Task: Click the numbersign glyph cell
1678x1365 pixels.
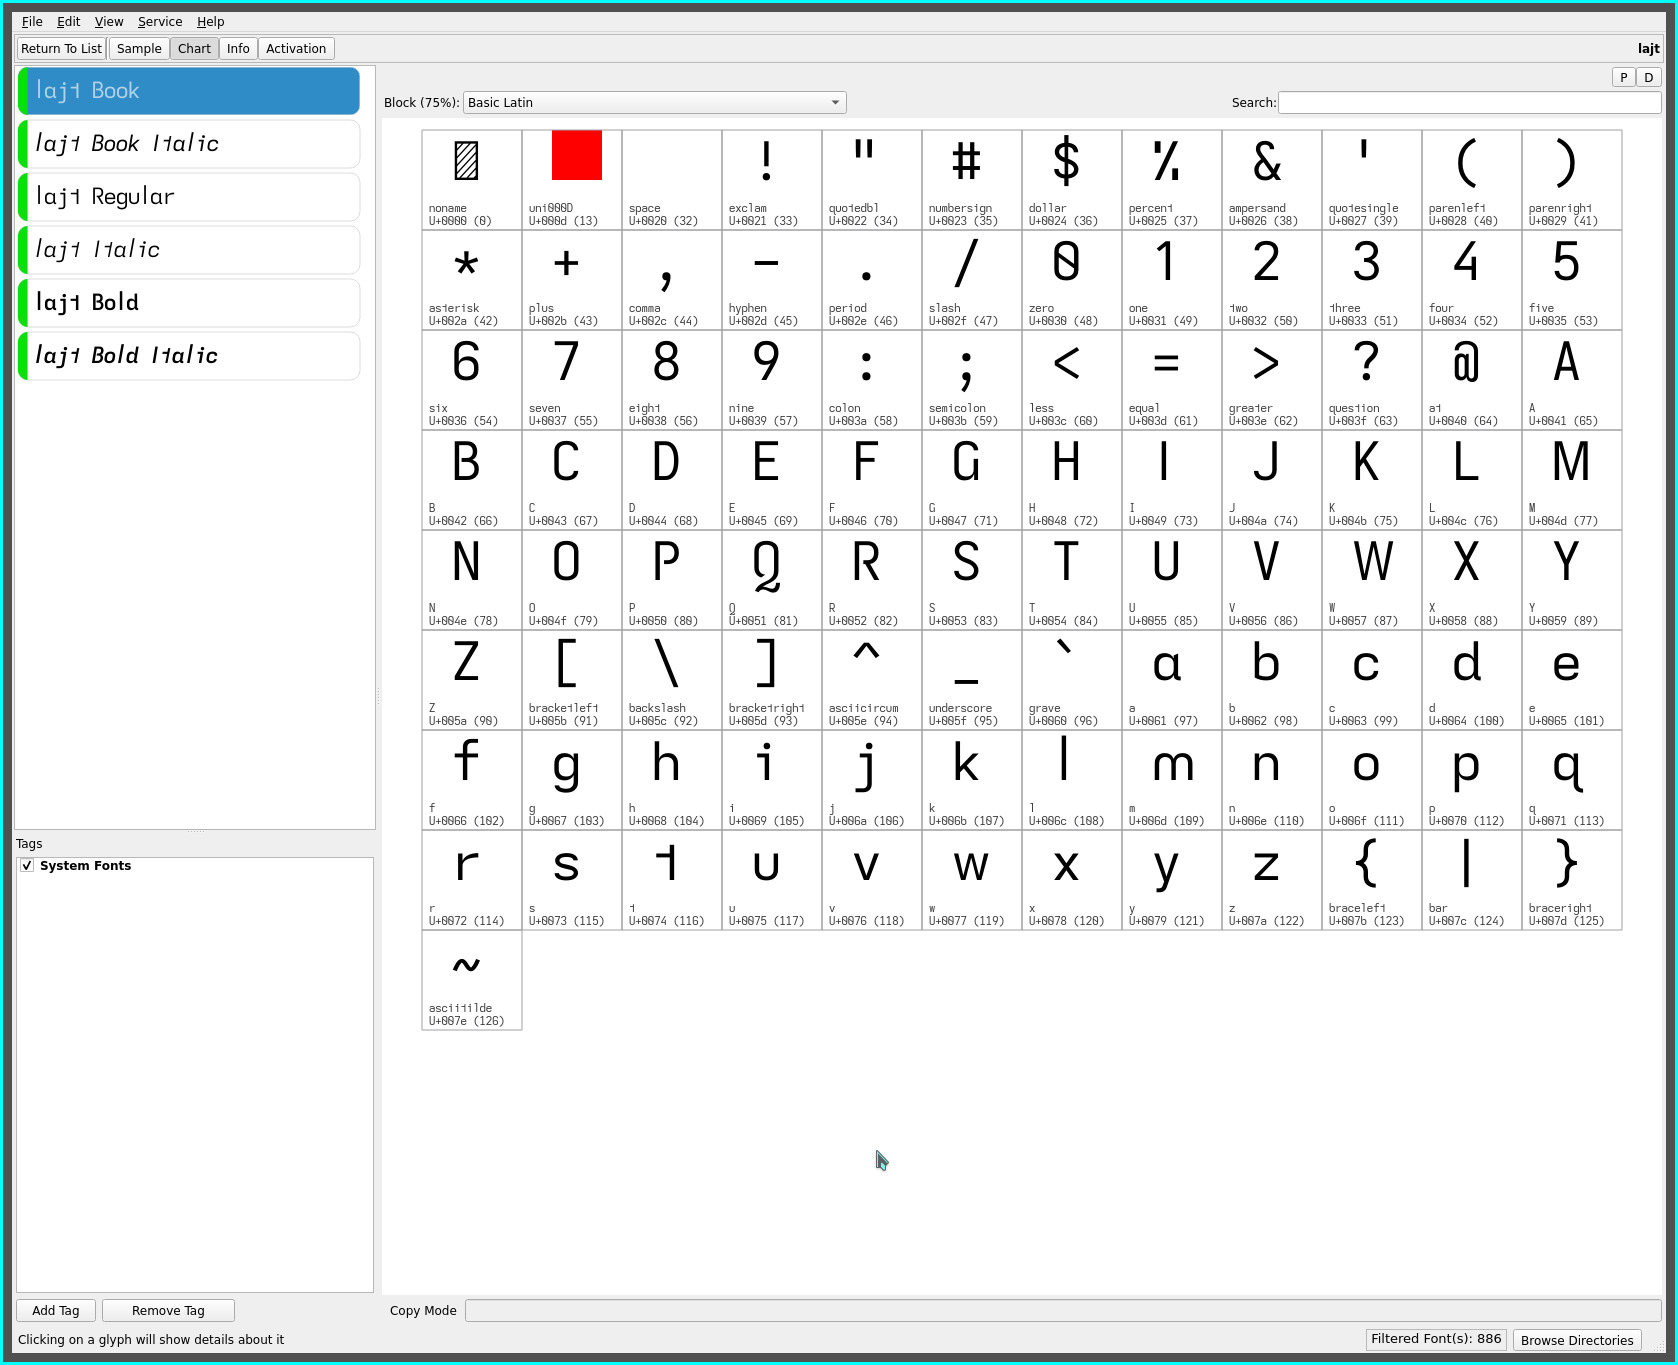Action: click(972, 180)
